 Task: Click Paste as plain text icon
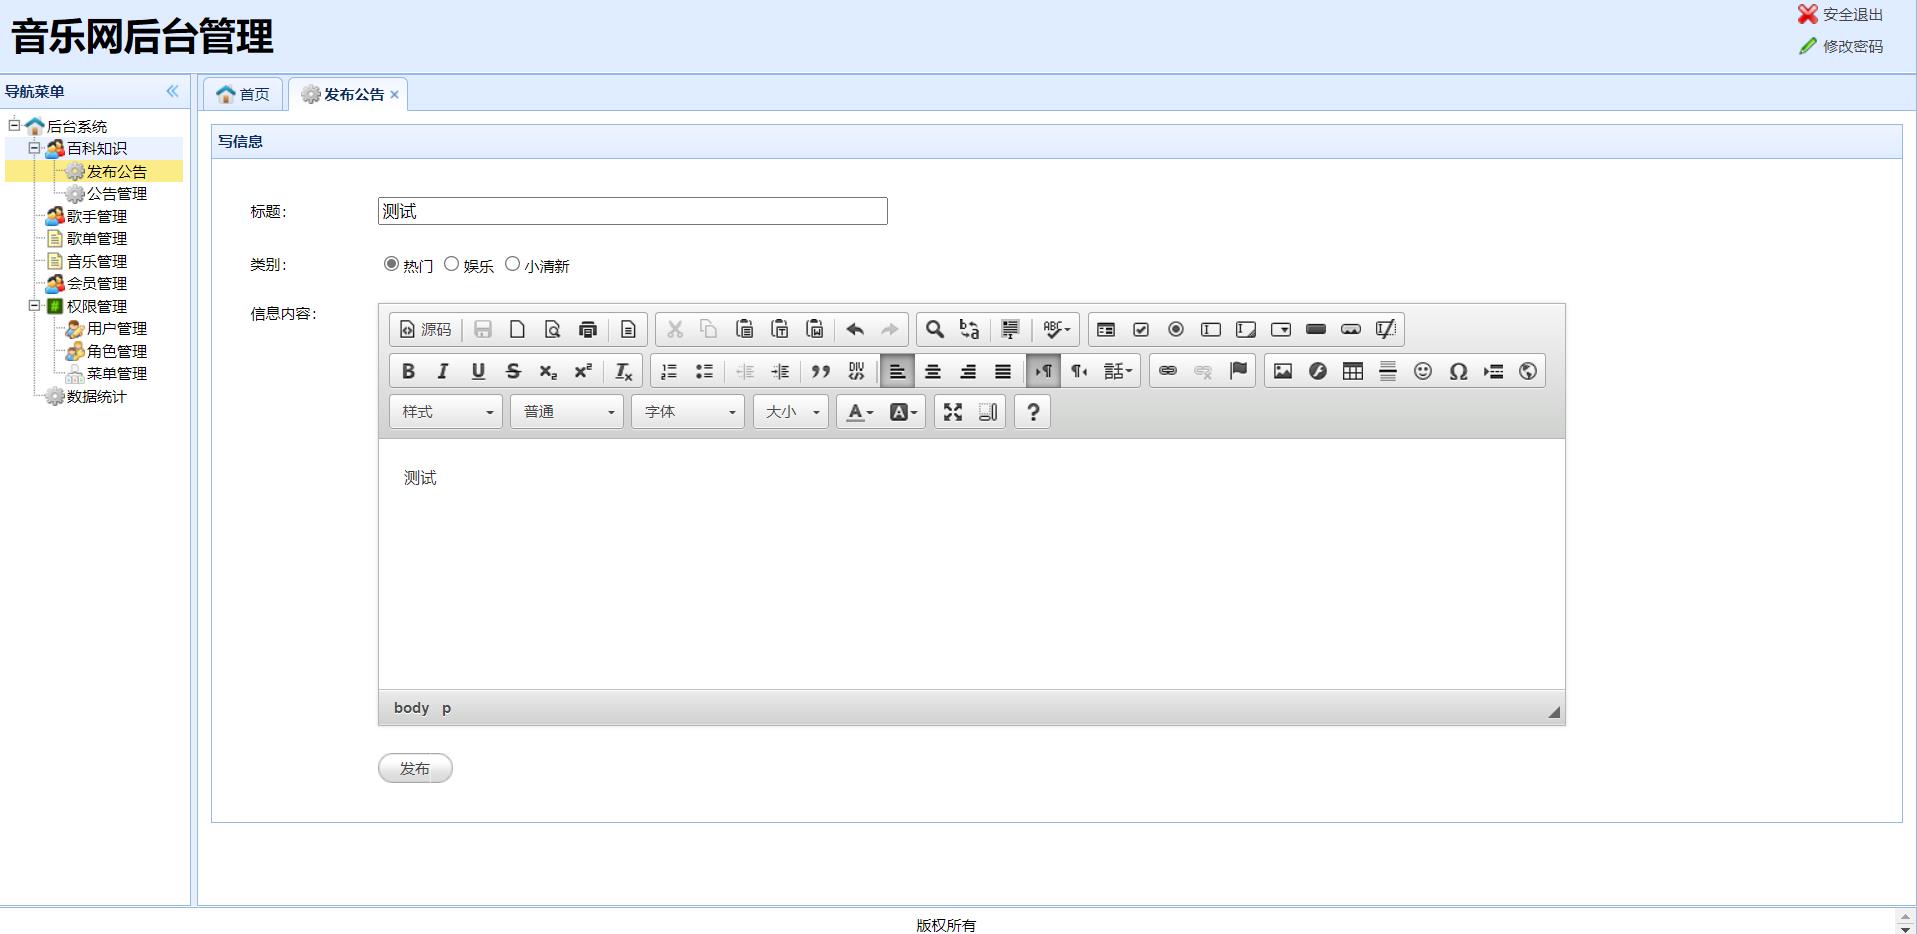click(779, 329)
